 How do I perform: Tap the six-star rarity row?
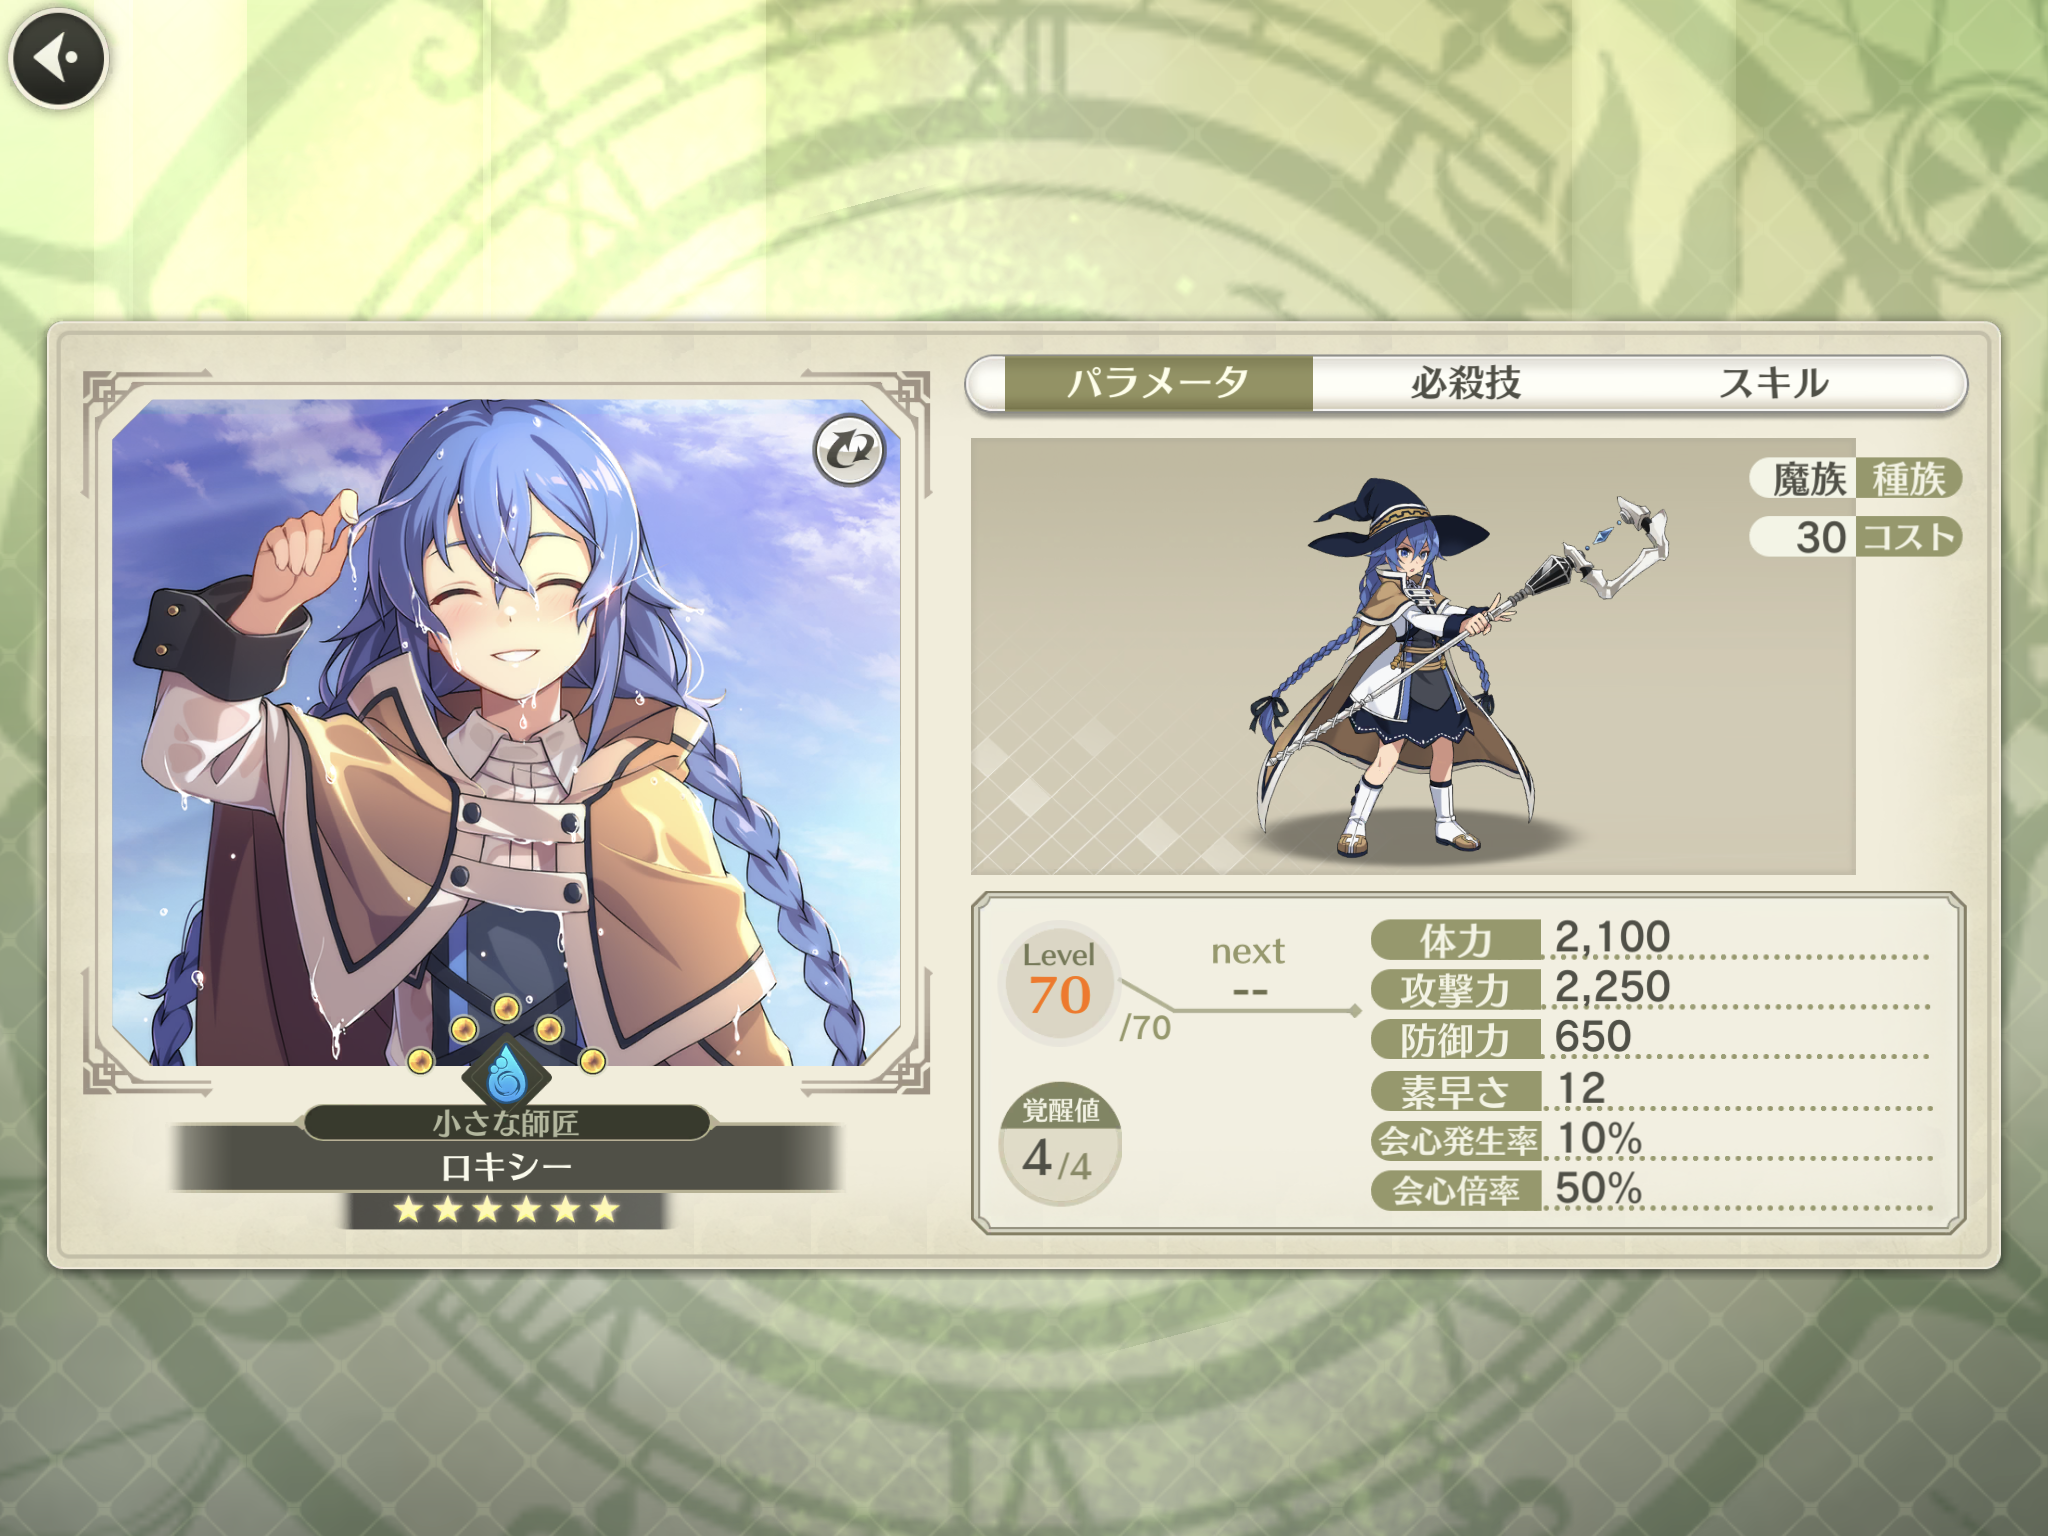coord(506,1210)
